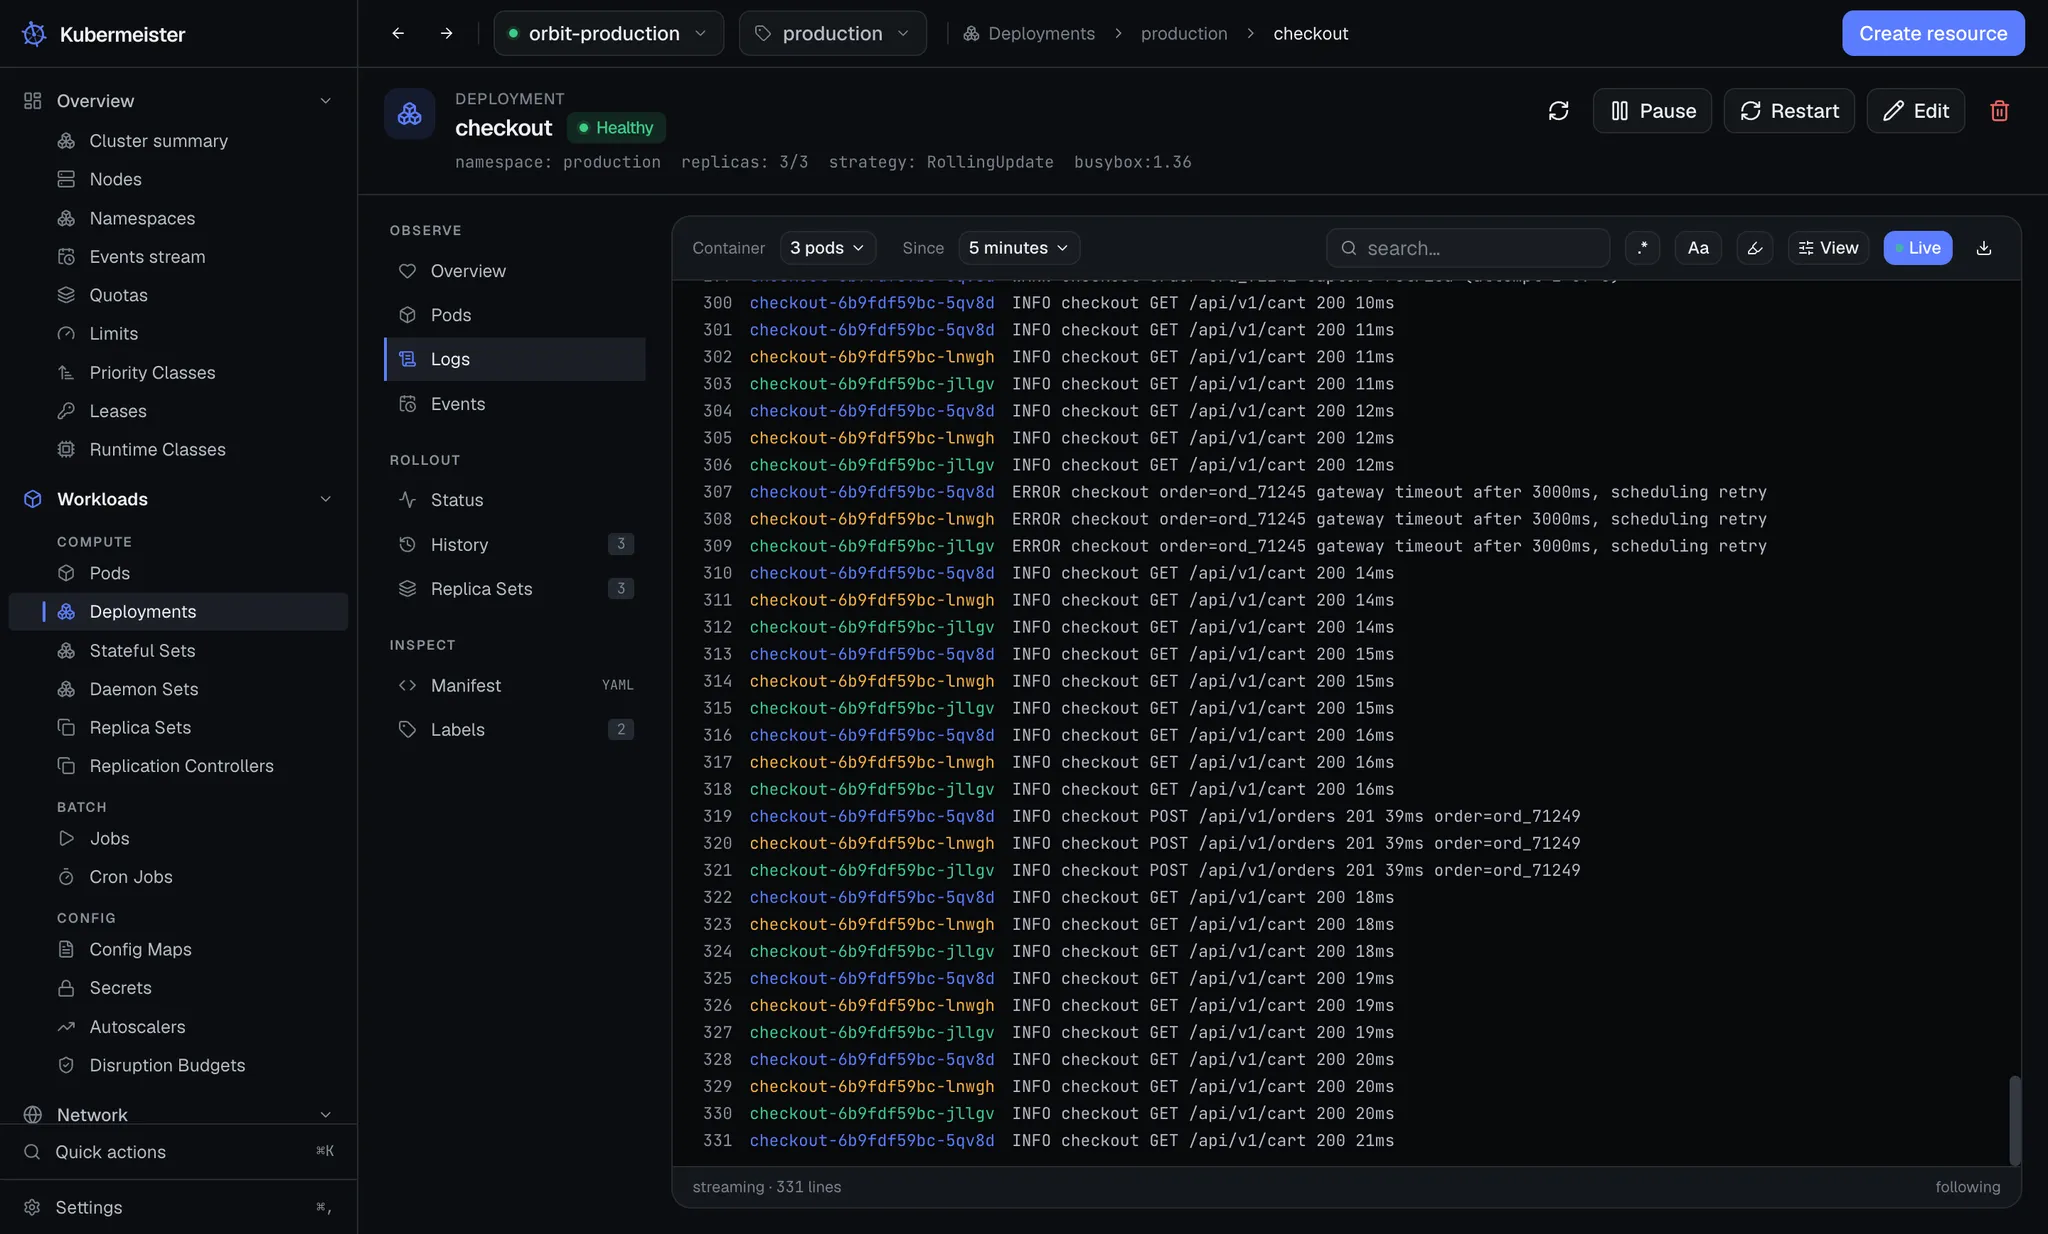Click the log panel vertical scrollbar
Viewport: 2048px width, 1234px height.
point(2015,1120)
